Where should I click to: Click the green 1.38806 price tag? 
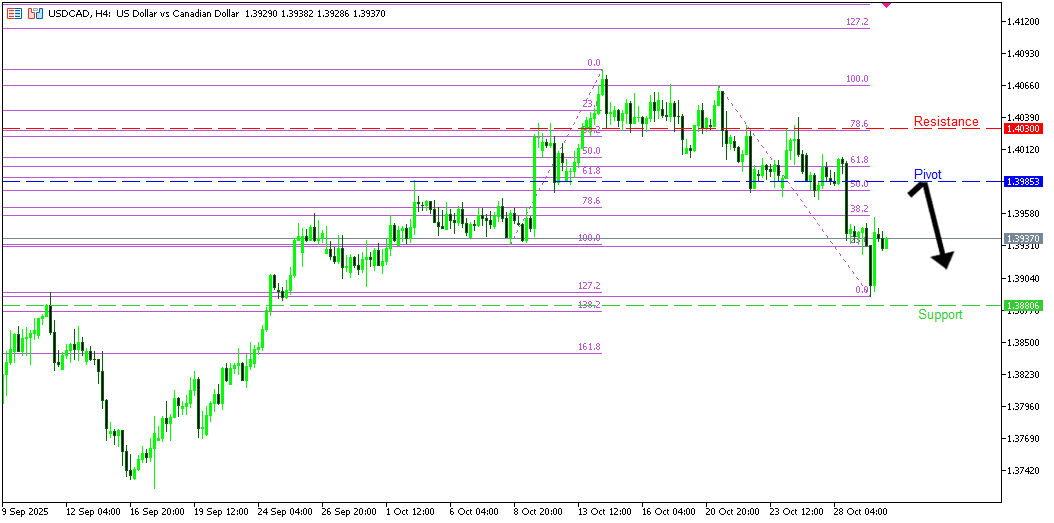click(x=1026, y=305)
